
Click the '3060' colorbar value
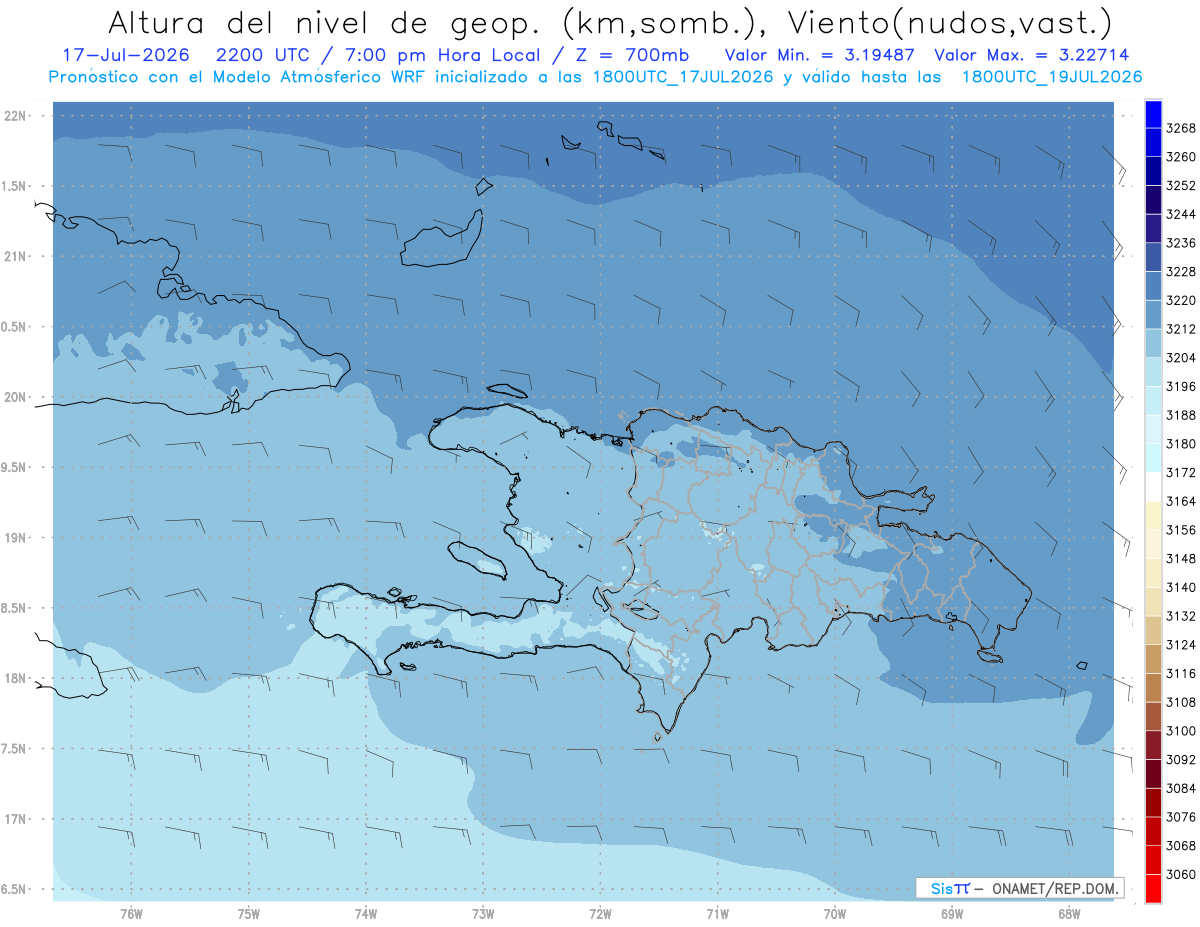(x=1181, y=875)
